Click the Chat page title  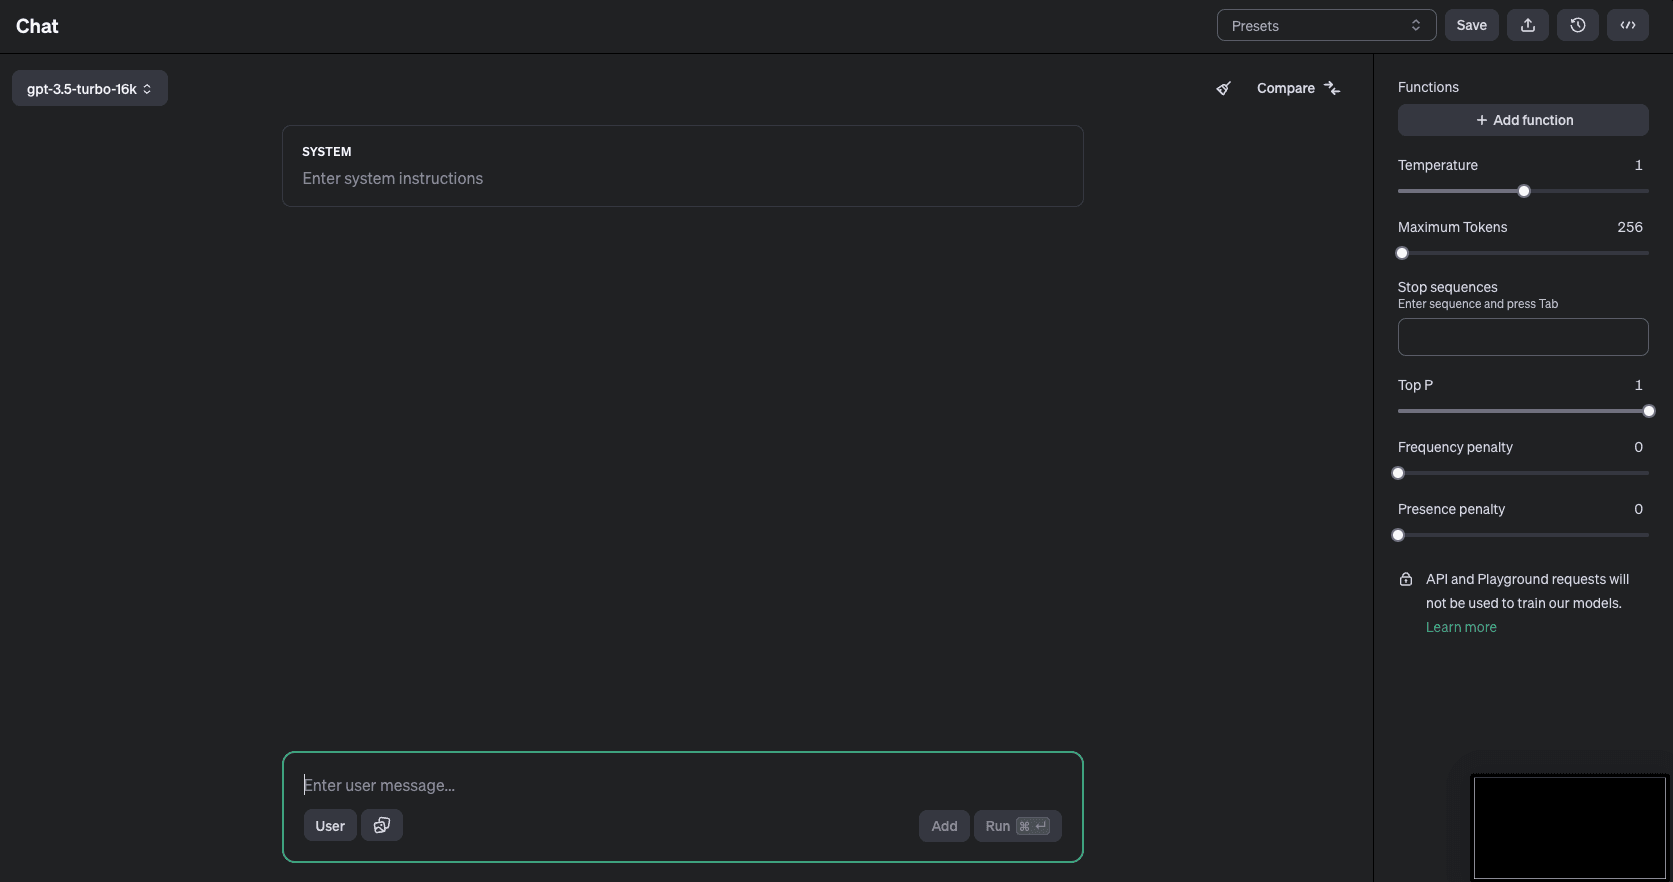[x=37, y=26]
